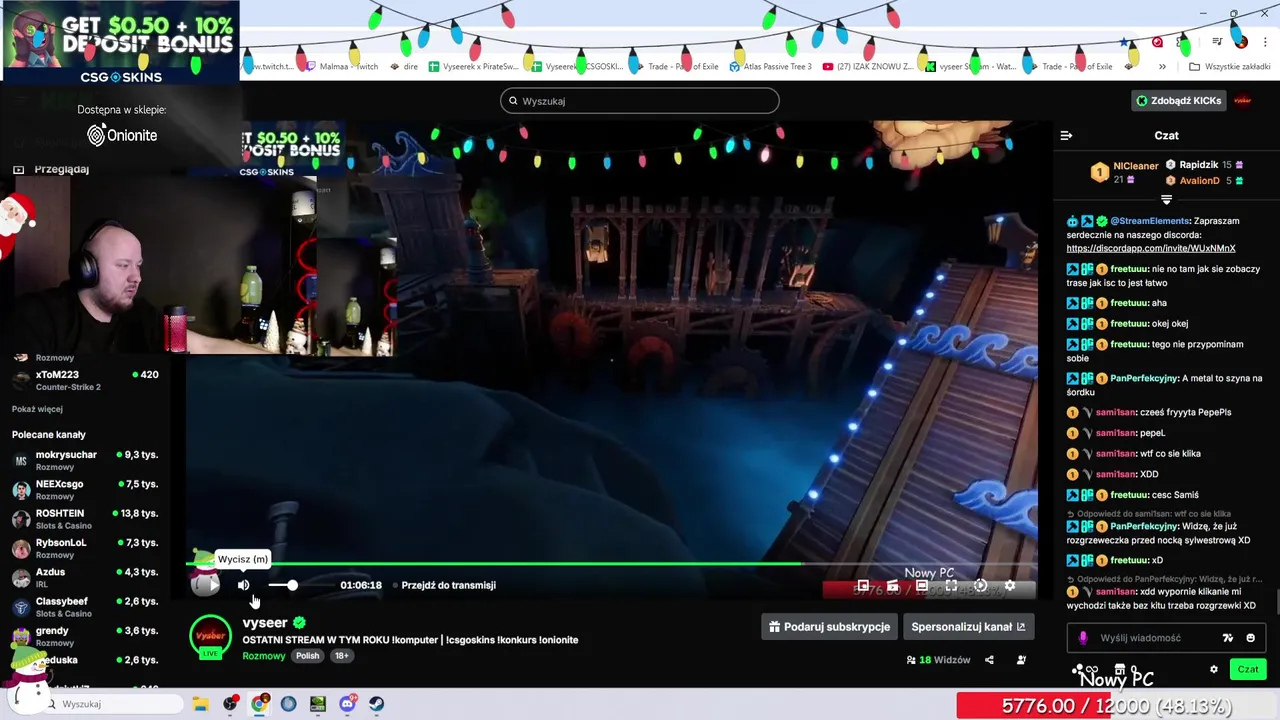
Task: Open the player settings gear icon
Action: click(1010, 586)
